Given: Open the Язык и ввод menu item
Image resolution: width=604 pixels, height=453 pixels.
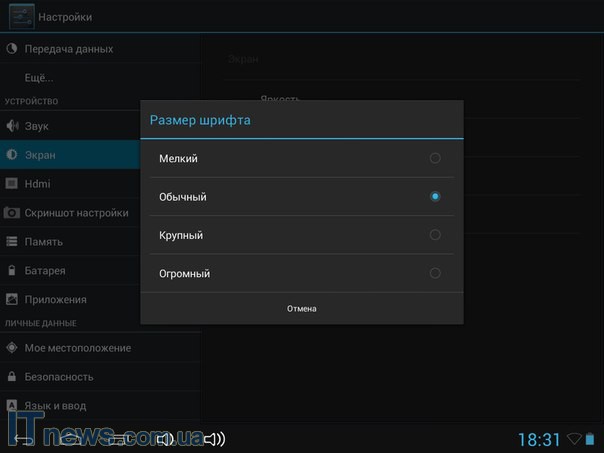Looking at the screenshot, I should pyautogui.click(x=55, y=406).
